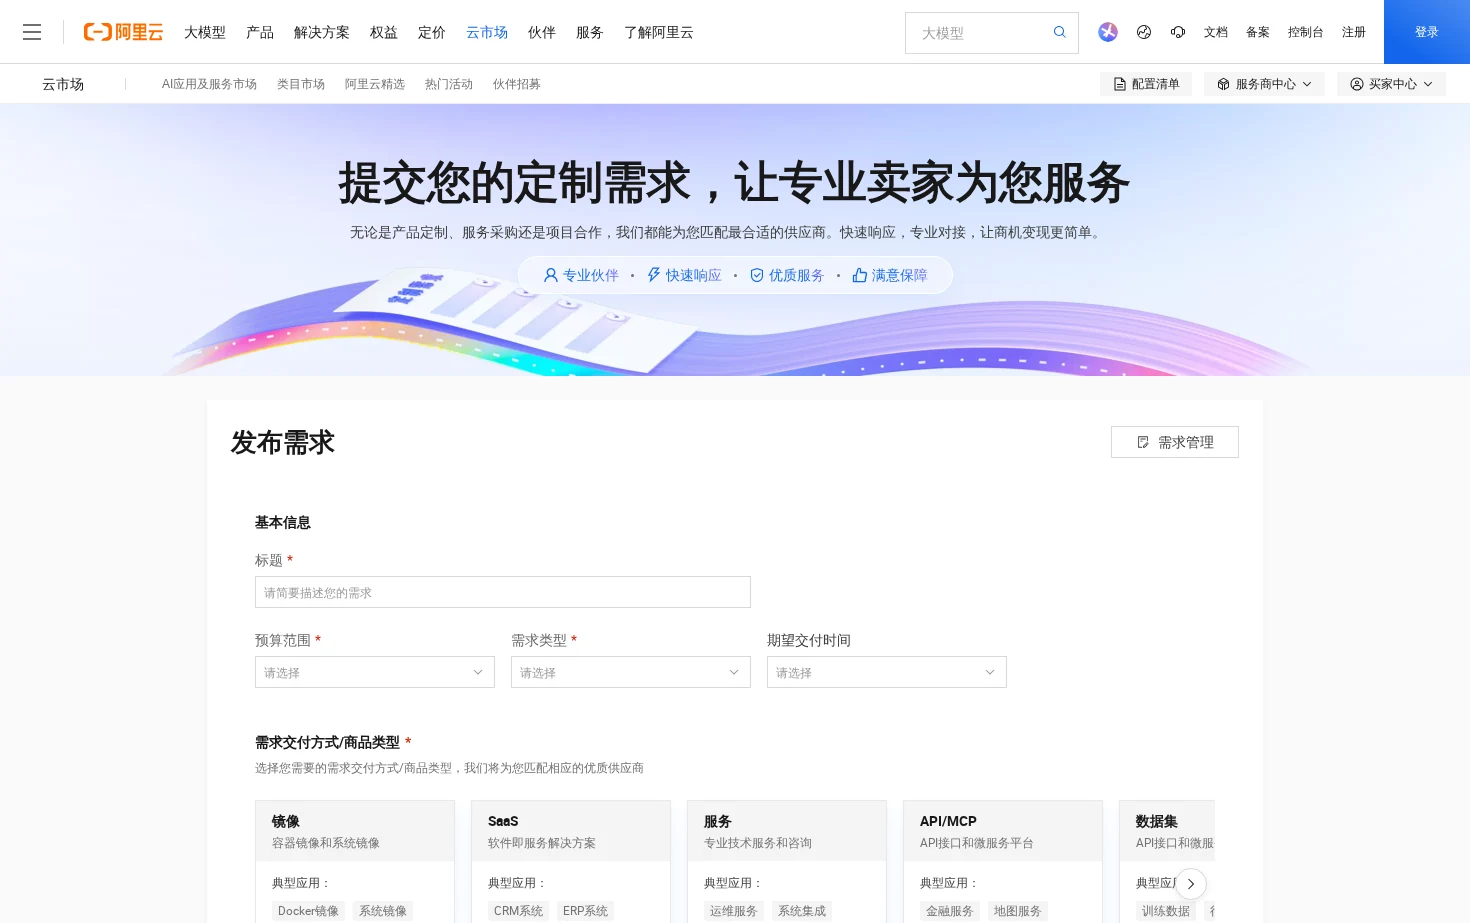The height and width of the screenshot is (923, 1470).
Task: Select the 云市场 nav item
Action: (x=487, y=32)
